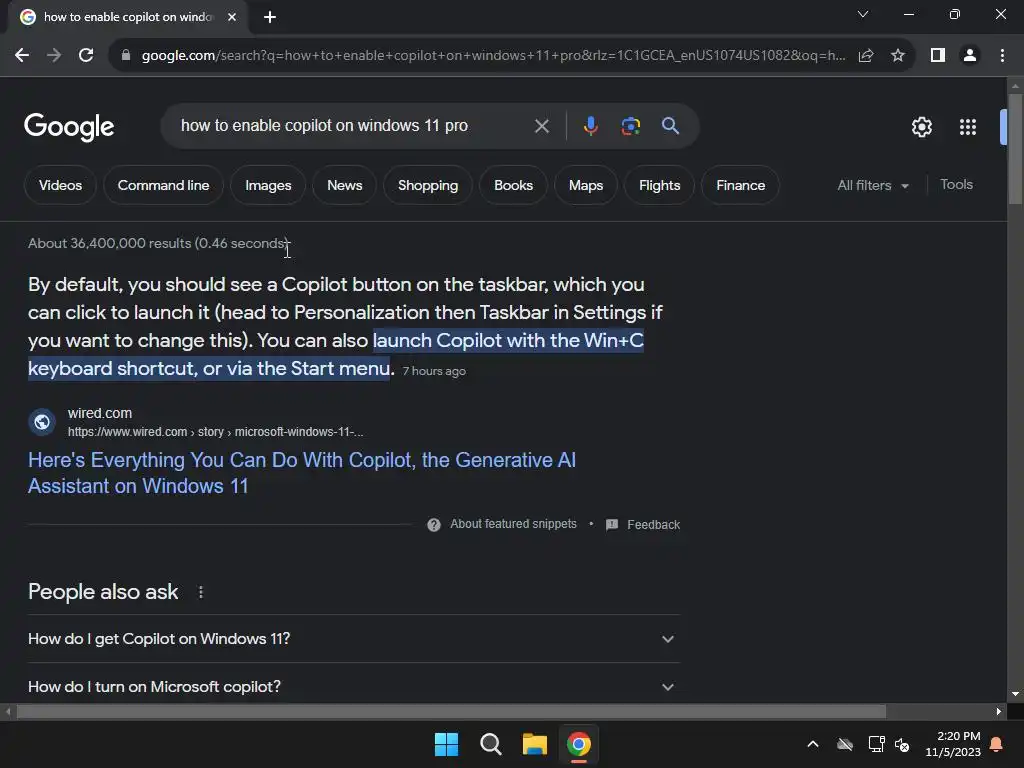Clear the search query text
Screen dimensions: 1024x768
541,126
